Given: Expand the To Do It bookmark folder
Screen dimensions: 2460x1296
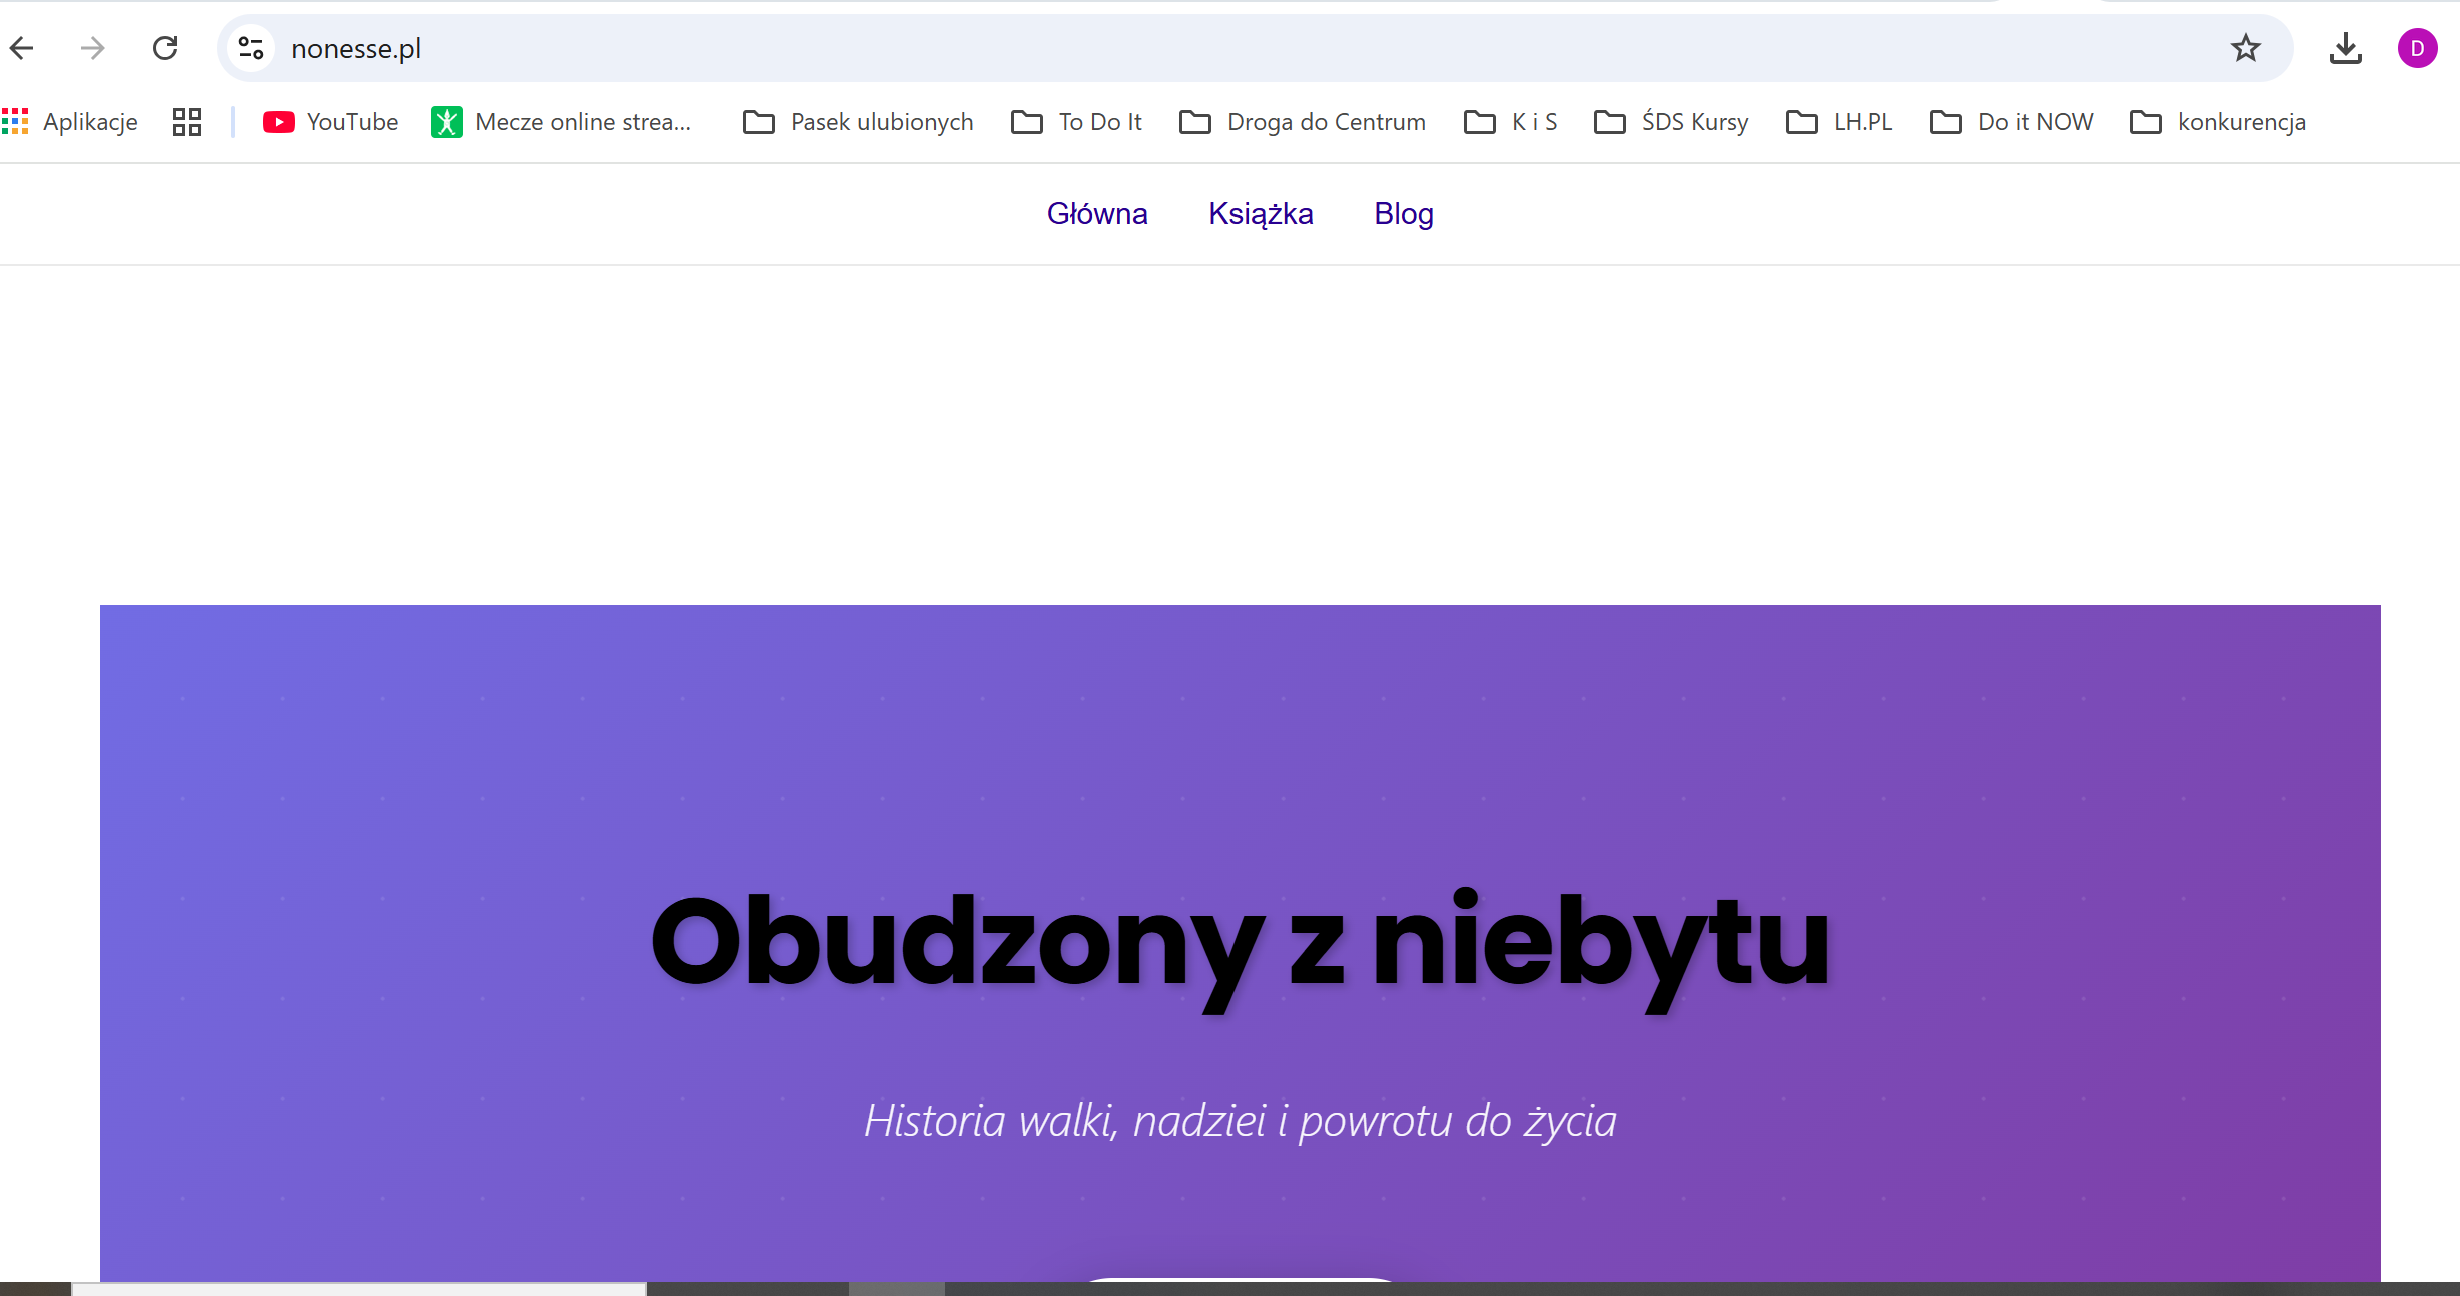Looking at the screenshot, I should click(x=1076, y=122).
